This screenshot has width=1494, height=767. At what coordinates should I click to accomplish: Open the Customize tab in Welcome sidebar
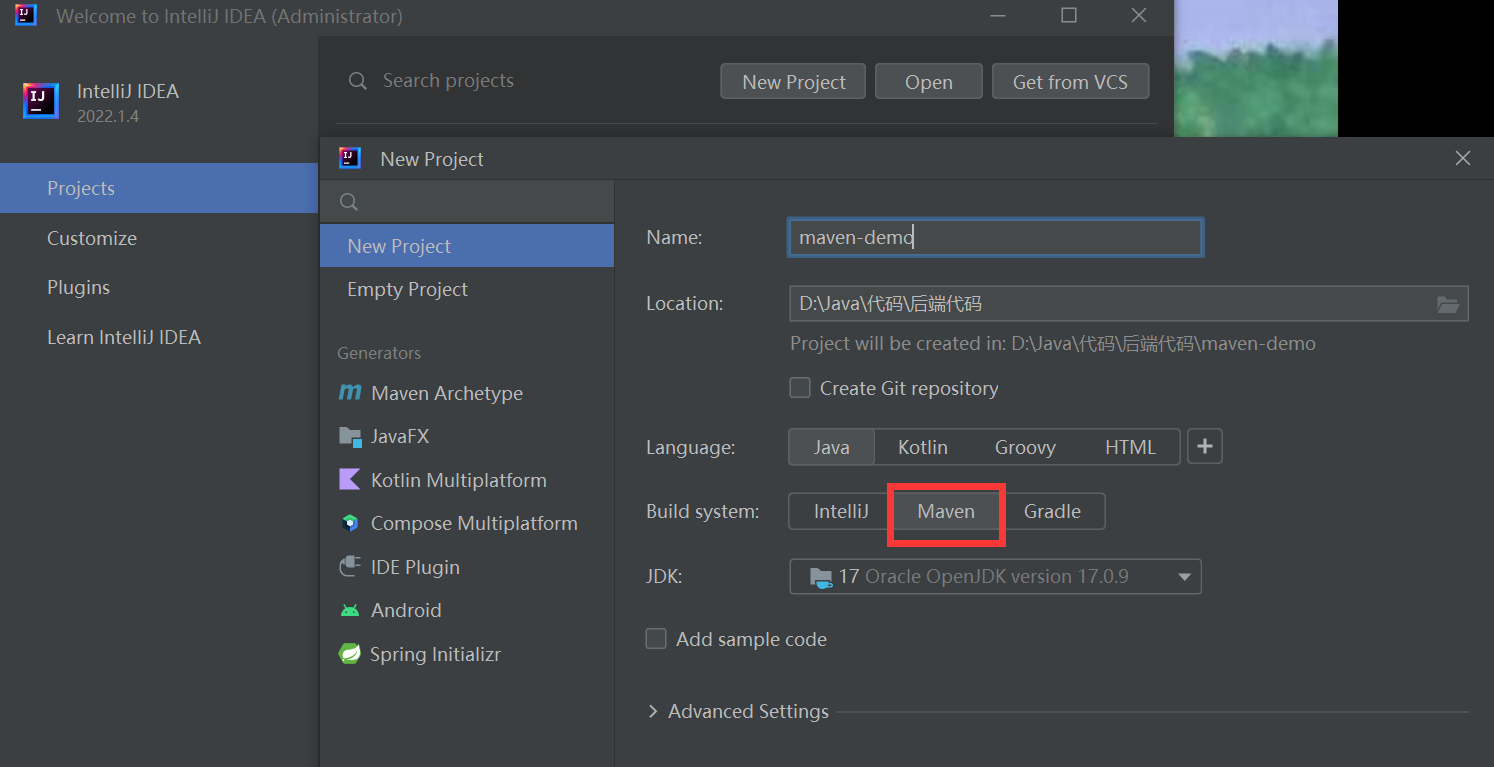click(x=159, y=238)
